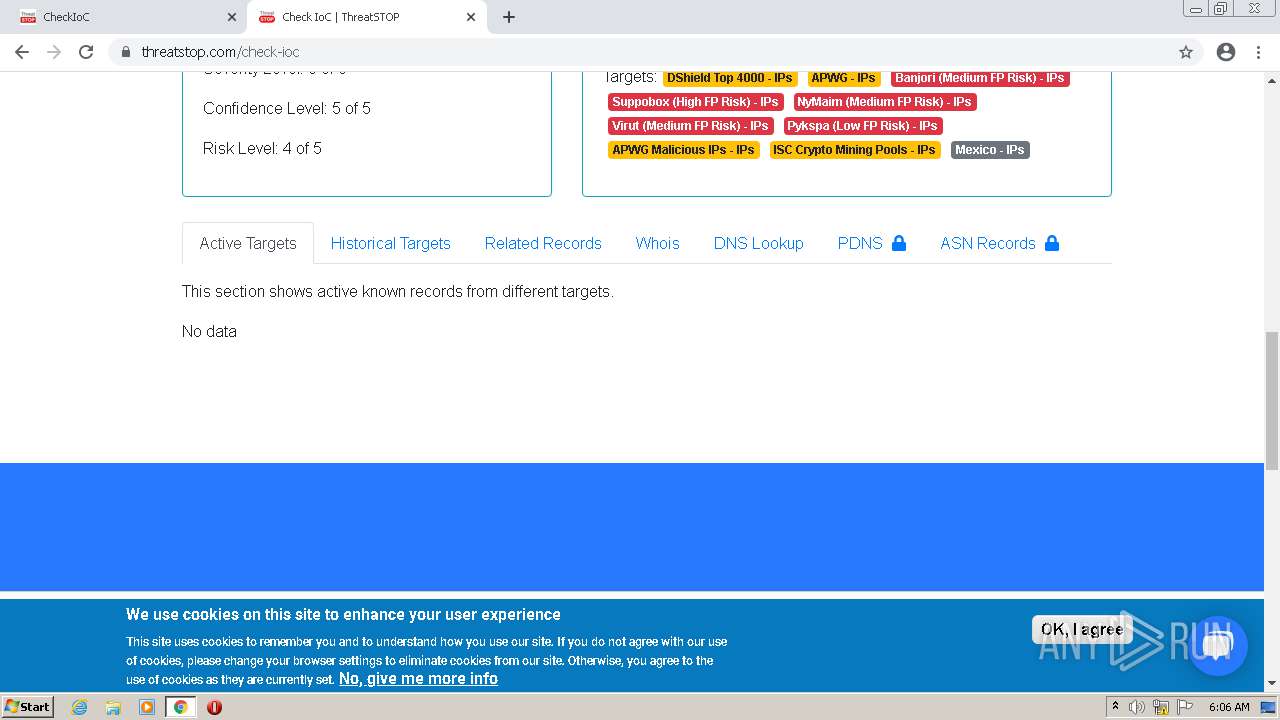This screenshot has width=1280, height=720.
Task: Click the NyMaim (Medium FP Risk) badge
Action: click(884, 102)
